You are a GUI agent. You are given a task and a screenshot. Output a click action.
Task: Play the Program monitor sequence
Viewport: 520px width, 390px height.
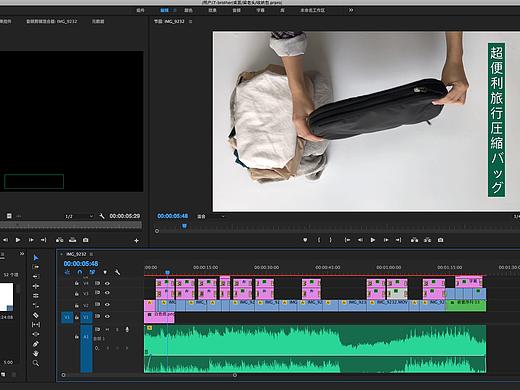373,240
